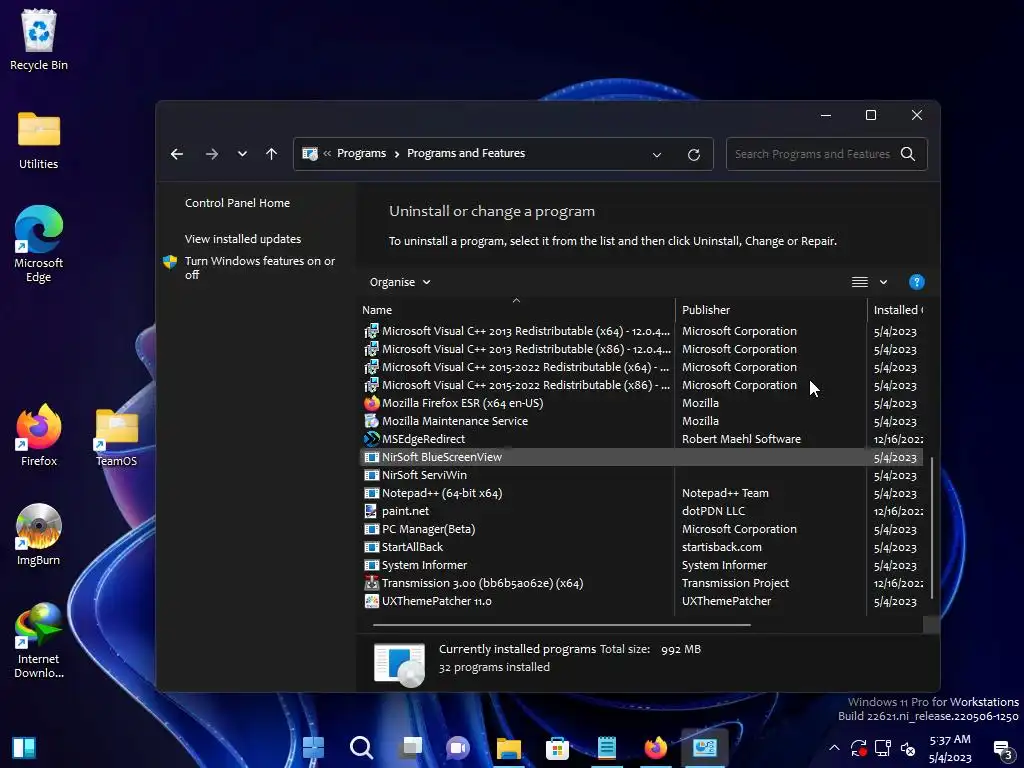
Task: Open taskbar Search
Action: click(x=361, y=747)
